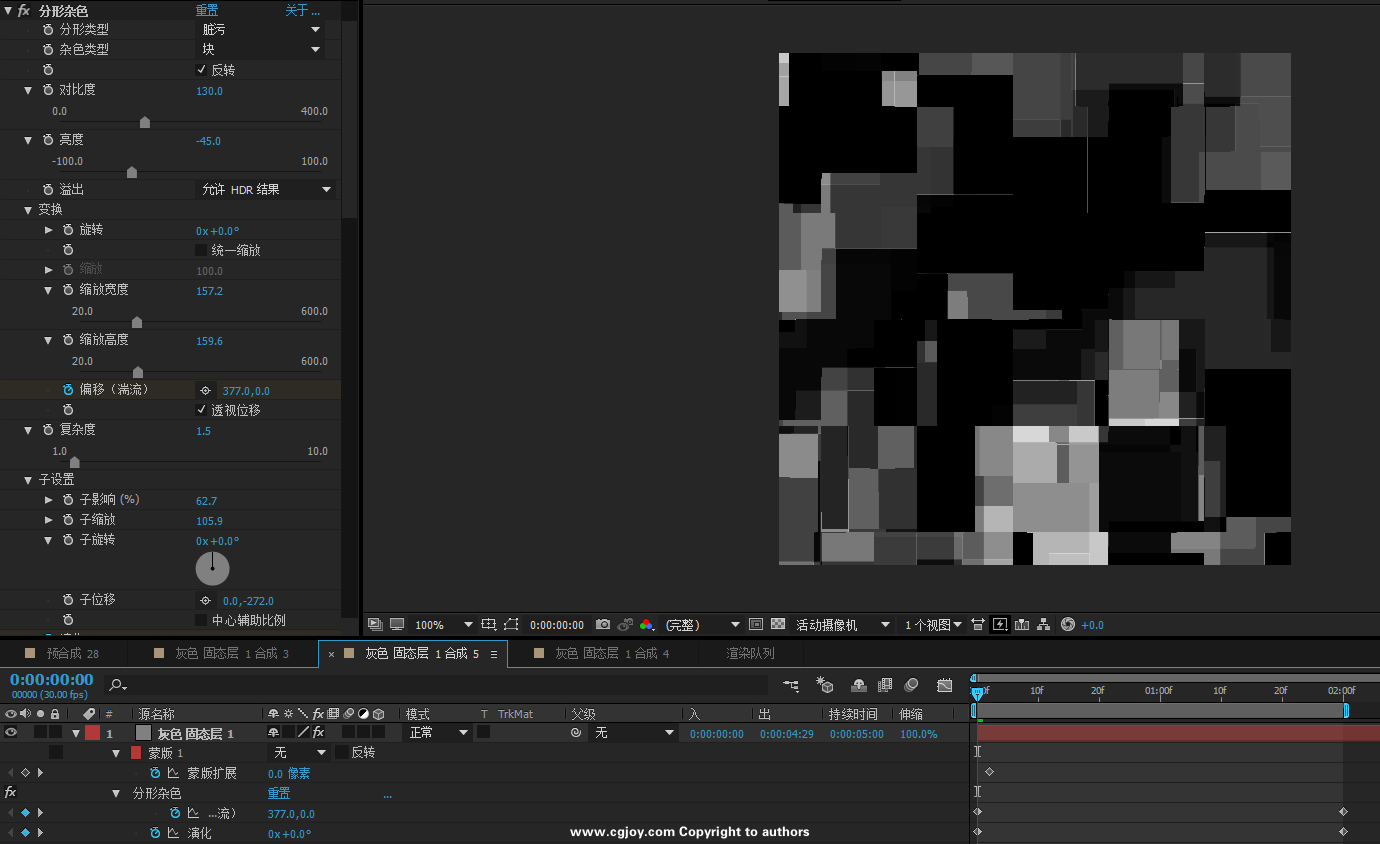The width and height of the screenshot is (1380, 844).
Task: Click the red label color of layer 1
Action: click(92, 733)
